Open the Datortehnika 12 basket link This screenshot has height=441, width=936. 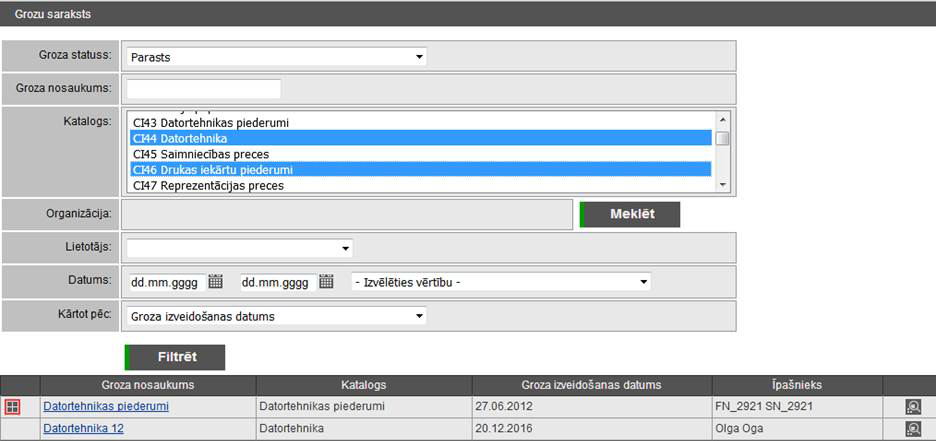click(83, 429)
